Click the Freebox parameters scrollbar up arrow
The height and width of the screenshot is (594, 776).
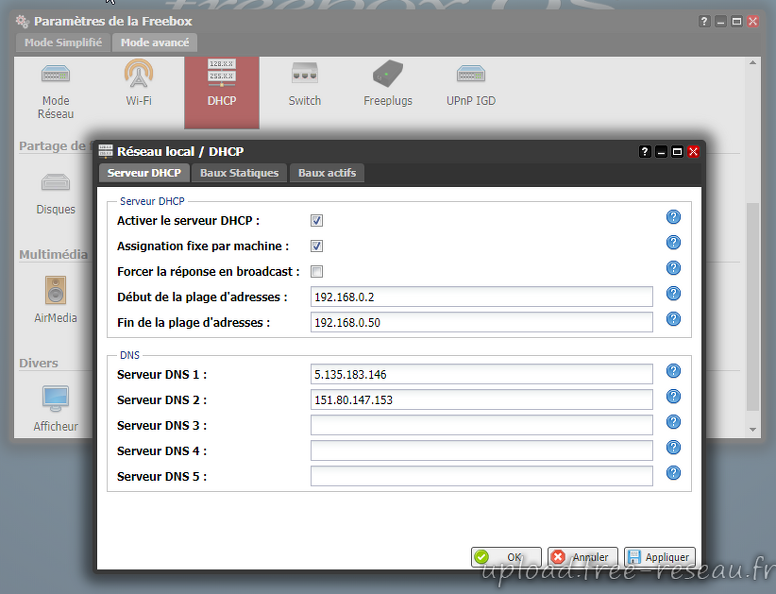click(x=752, y=63)
